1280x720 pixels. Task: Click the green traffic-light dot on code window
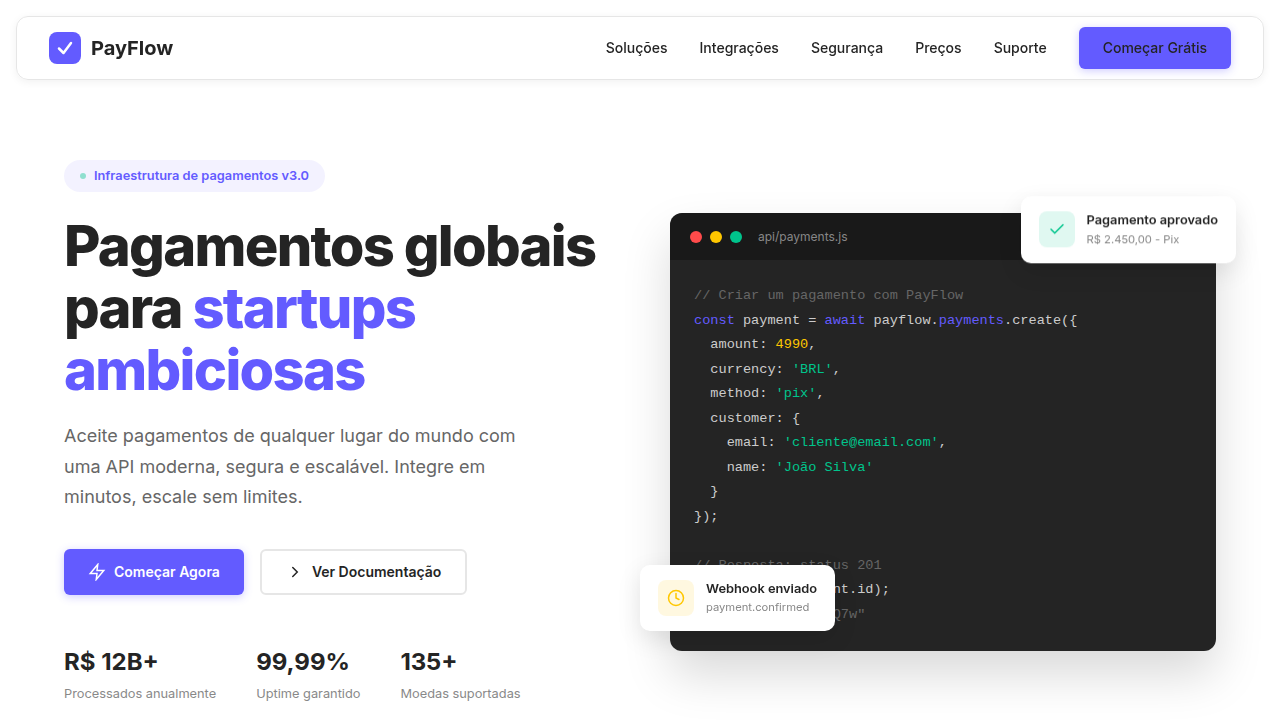(x=736, y=238)
